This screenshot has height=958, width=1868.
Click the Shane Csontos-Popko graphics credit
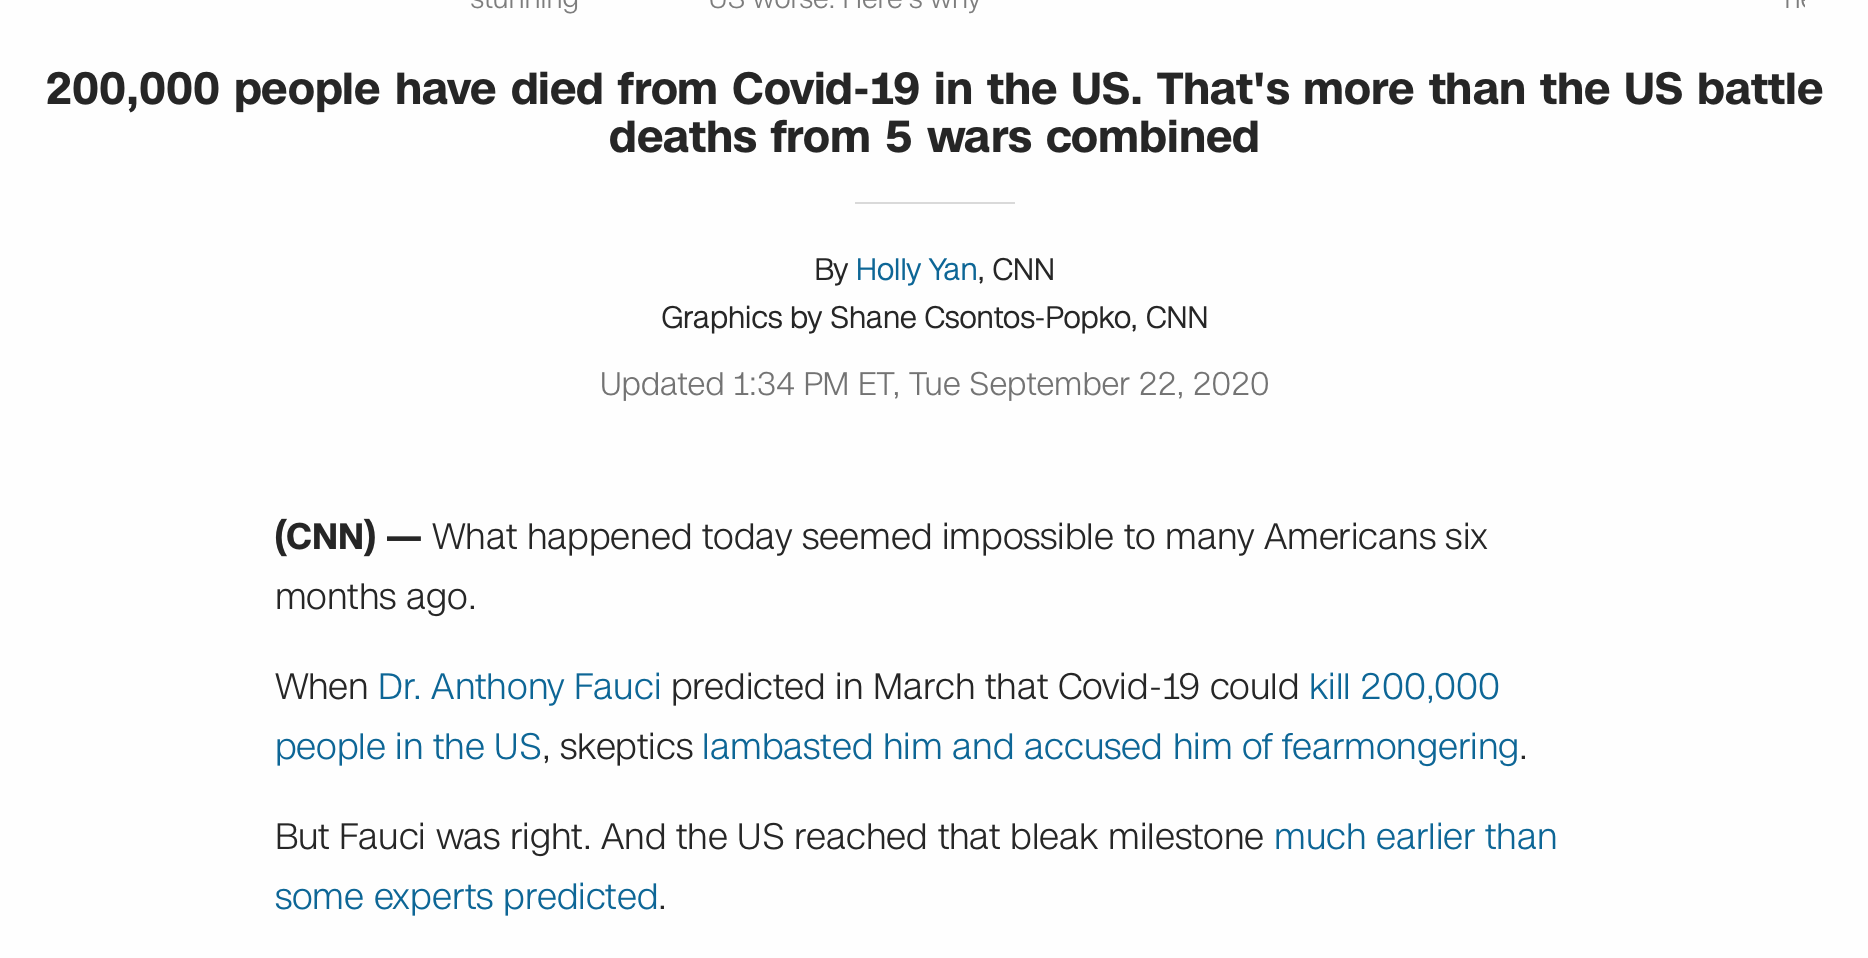(934, 318)
